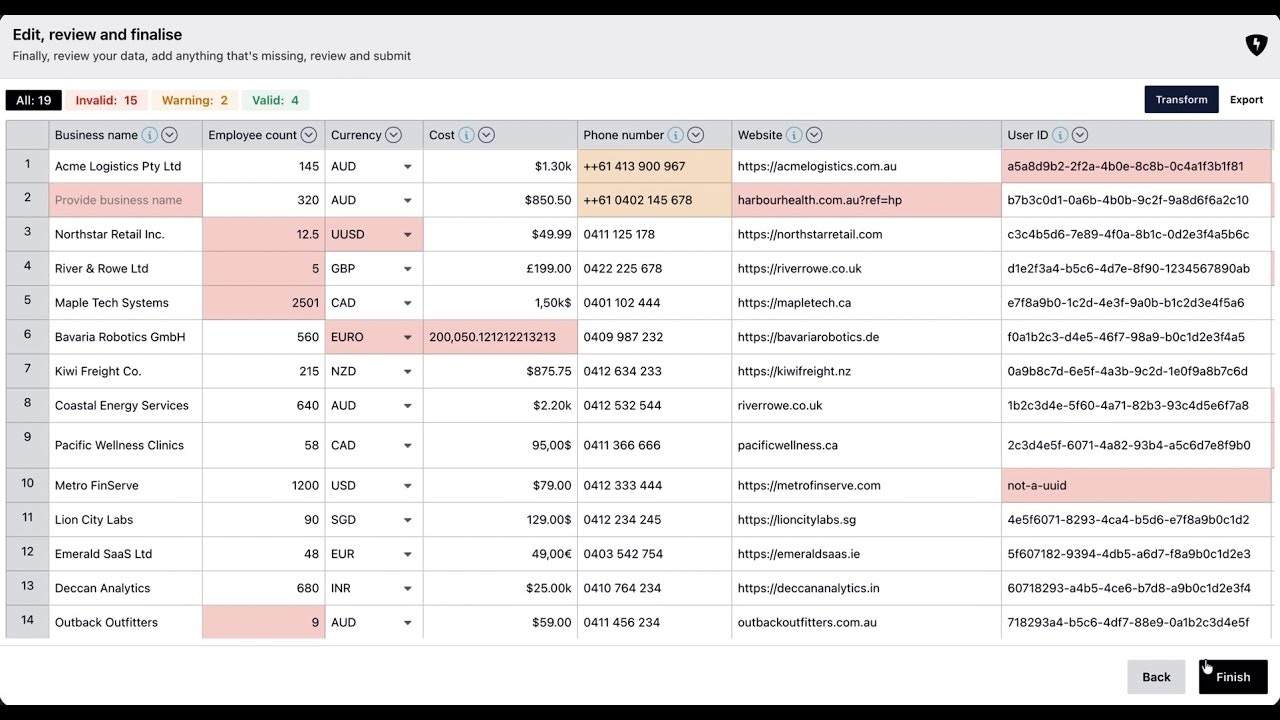Open the EURO currency dropdown for Bavaria Robotics
The height and width of the screenshot is (720, 1280).
[x=407, y=337]
